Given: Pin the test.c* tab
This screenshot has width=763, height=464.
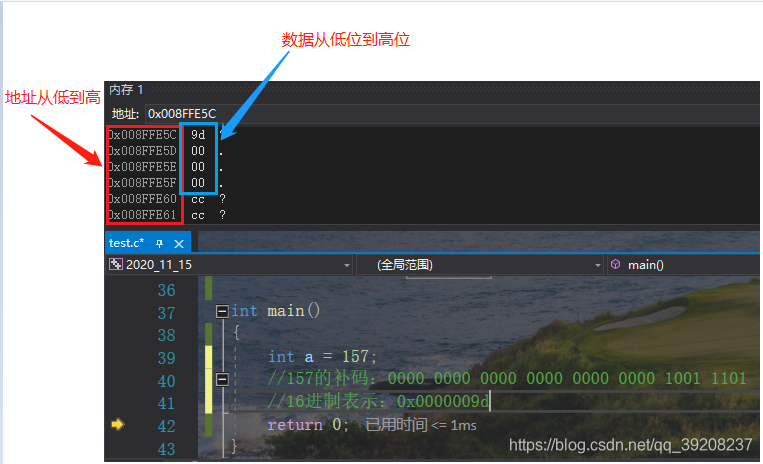Looking at the screenshot, I should pos(159,243).
